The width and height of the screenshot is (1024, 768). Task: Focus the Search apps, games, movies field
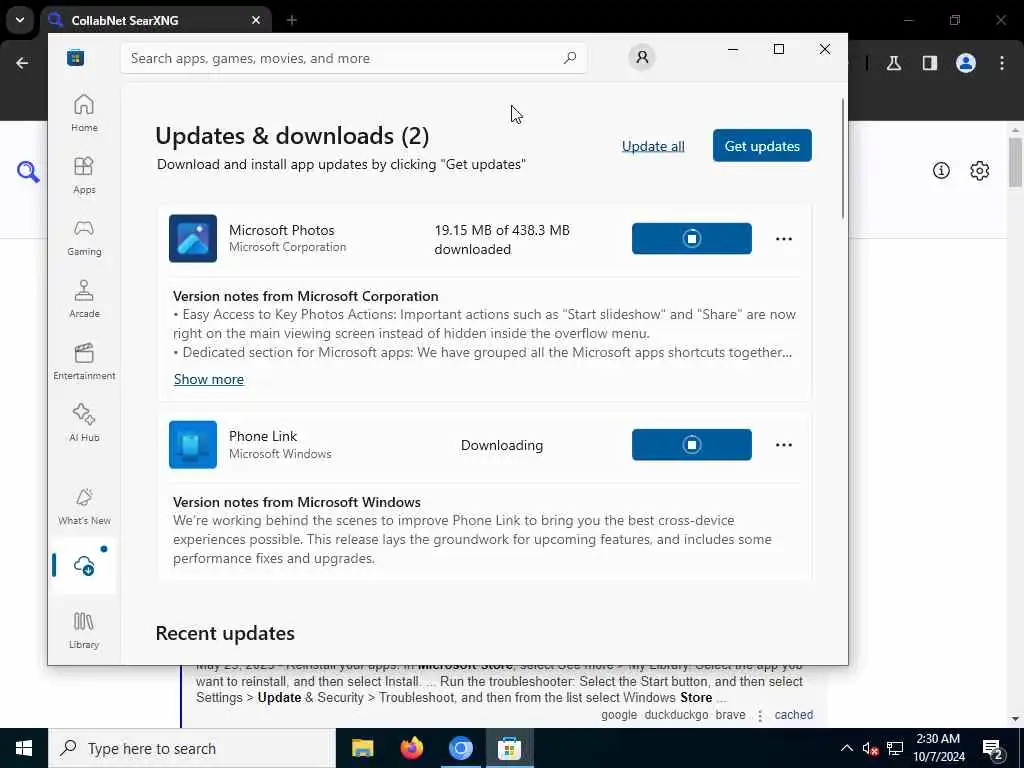coord(353,58)
